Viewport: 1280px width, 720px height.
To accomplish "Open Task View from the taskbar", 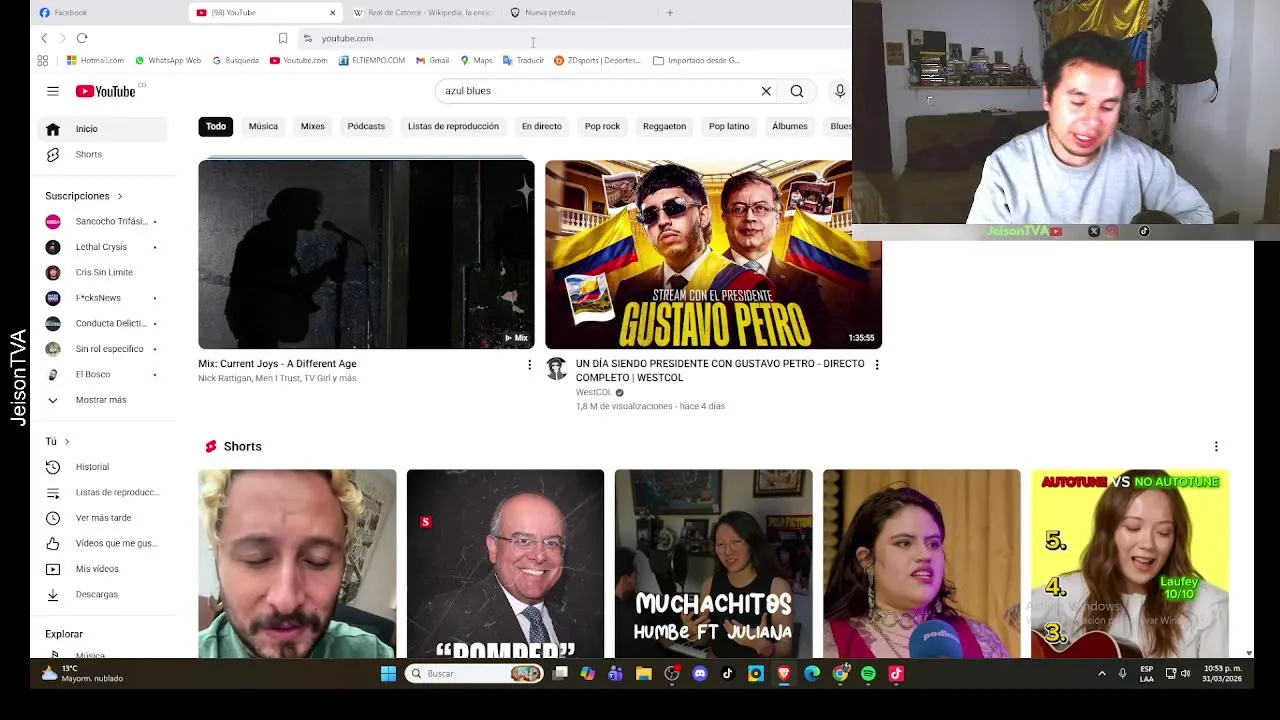I will tap(560, 674).
